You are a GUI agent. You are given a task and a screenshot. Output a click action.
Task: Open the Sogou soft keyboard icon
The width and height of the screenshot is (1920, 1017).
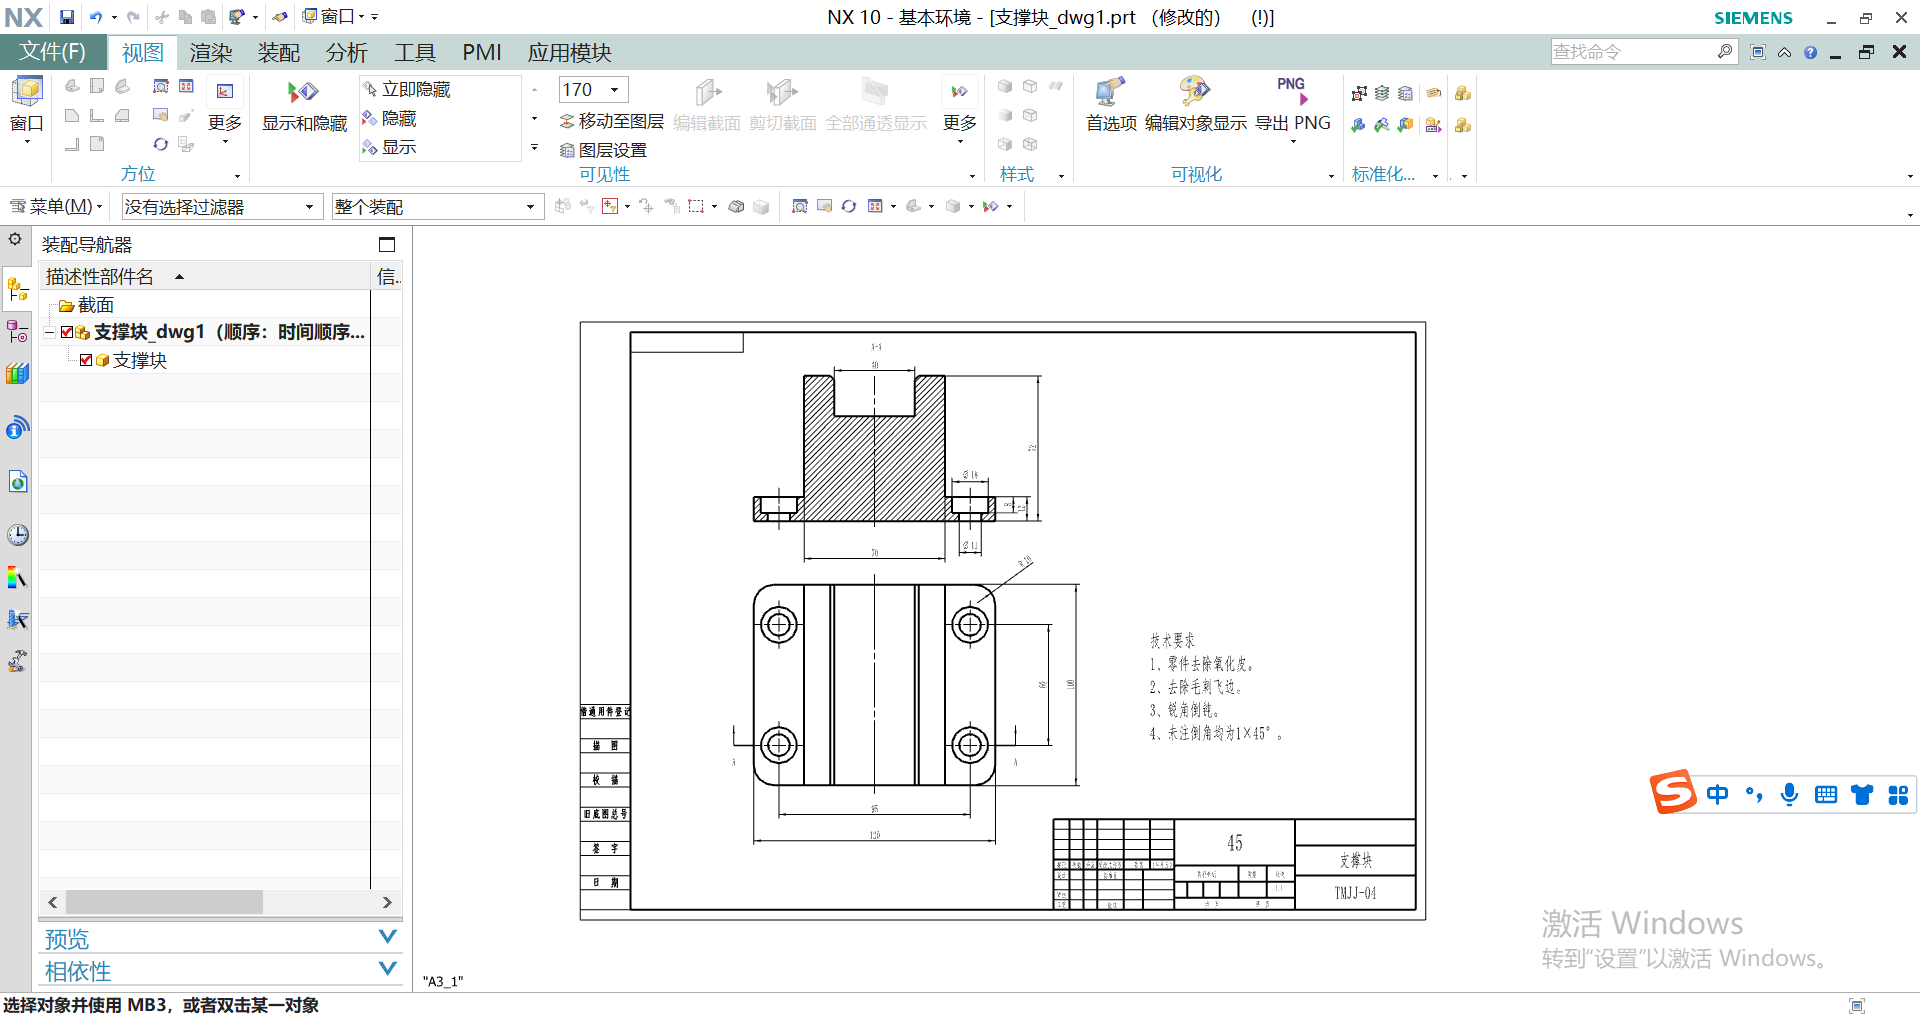(x=1826, y=795)
